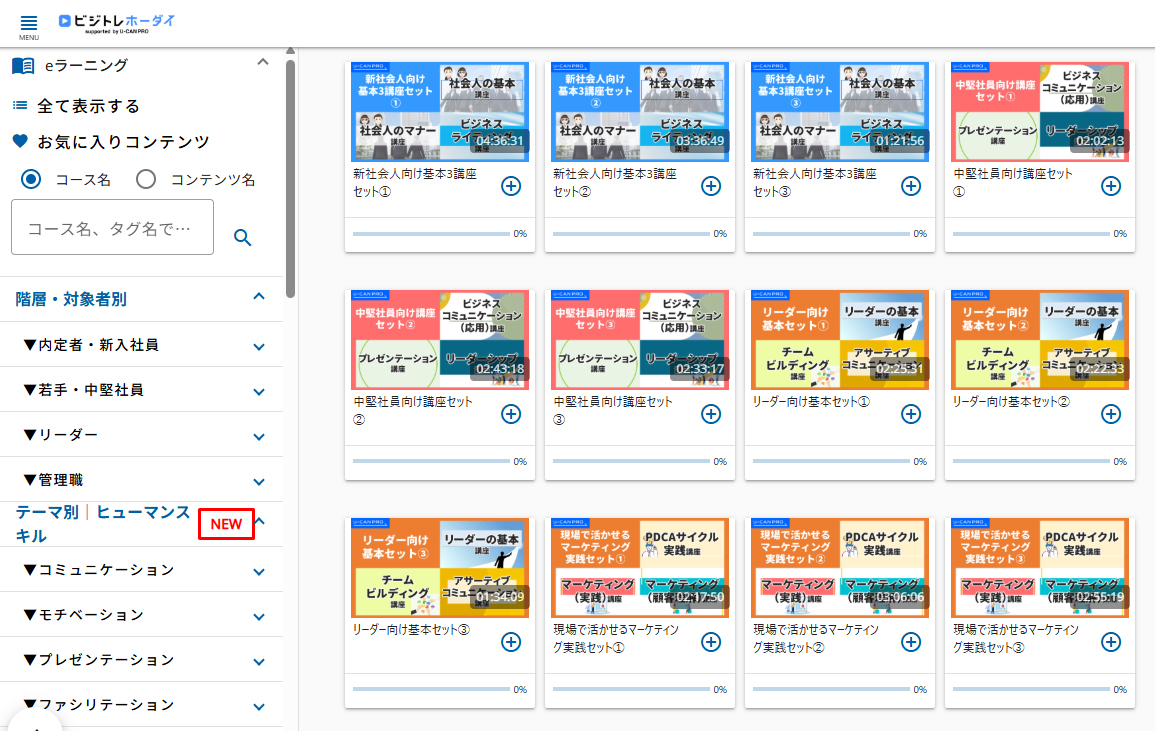Open リーダー向け基本セット③ thumbnail
This screenshot has height=731, width=1155.
(440, 567)
